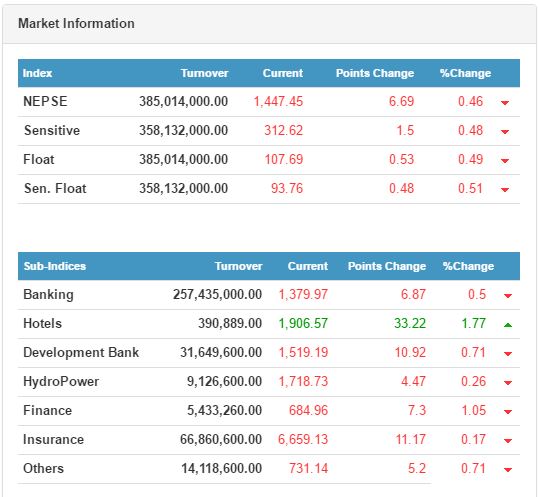Select the Hotels sub-index name
Viewport: 538px width, 497px height.
pos(42,323)
